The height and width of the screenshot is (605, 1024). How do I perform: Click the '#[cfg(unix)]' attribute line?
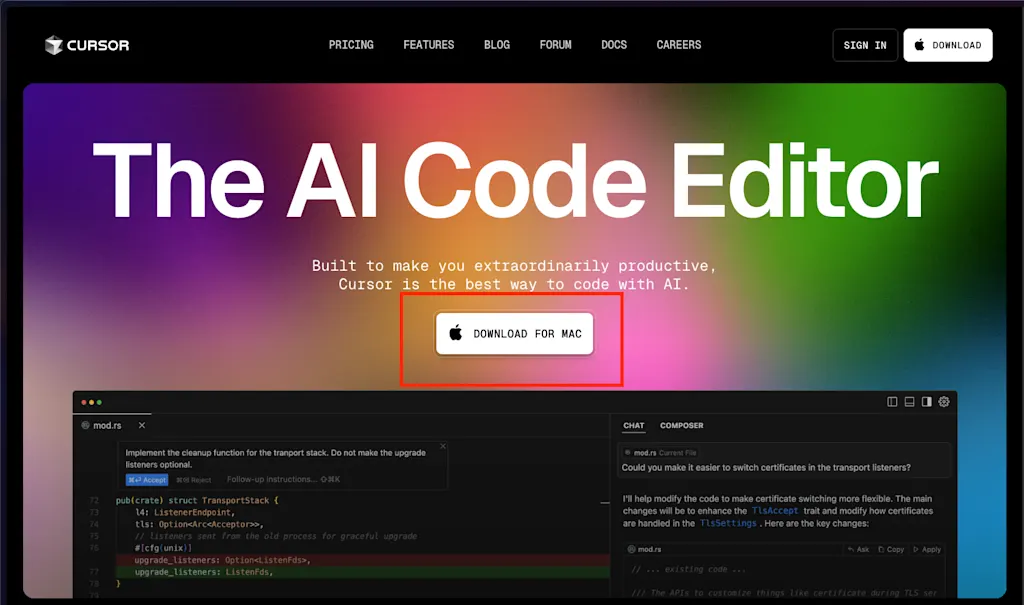(x=163, y=548)
